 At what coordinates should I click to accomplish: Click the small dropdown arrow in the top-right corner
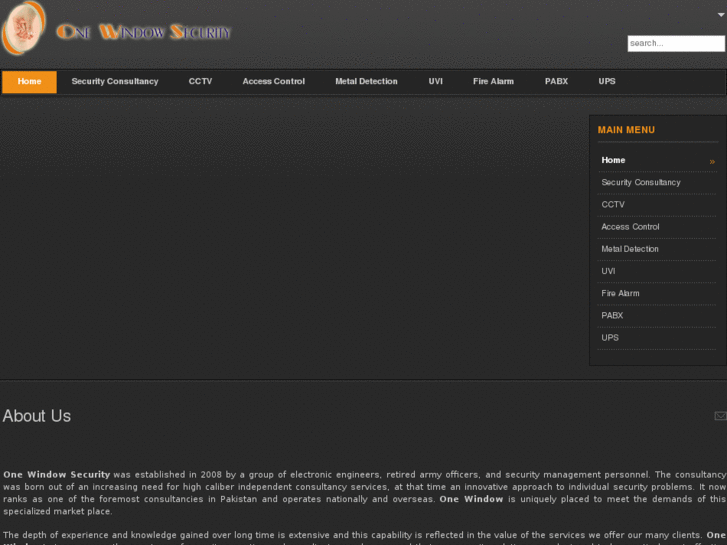pos(721,15)
